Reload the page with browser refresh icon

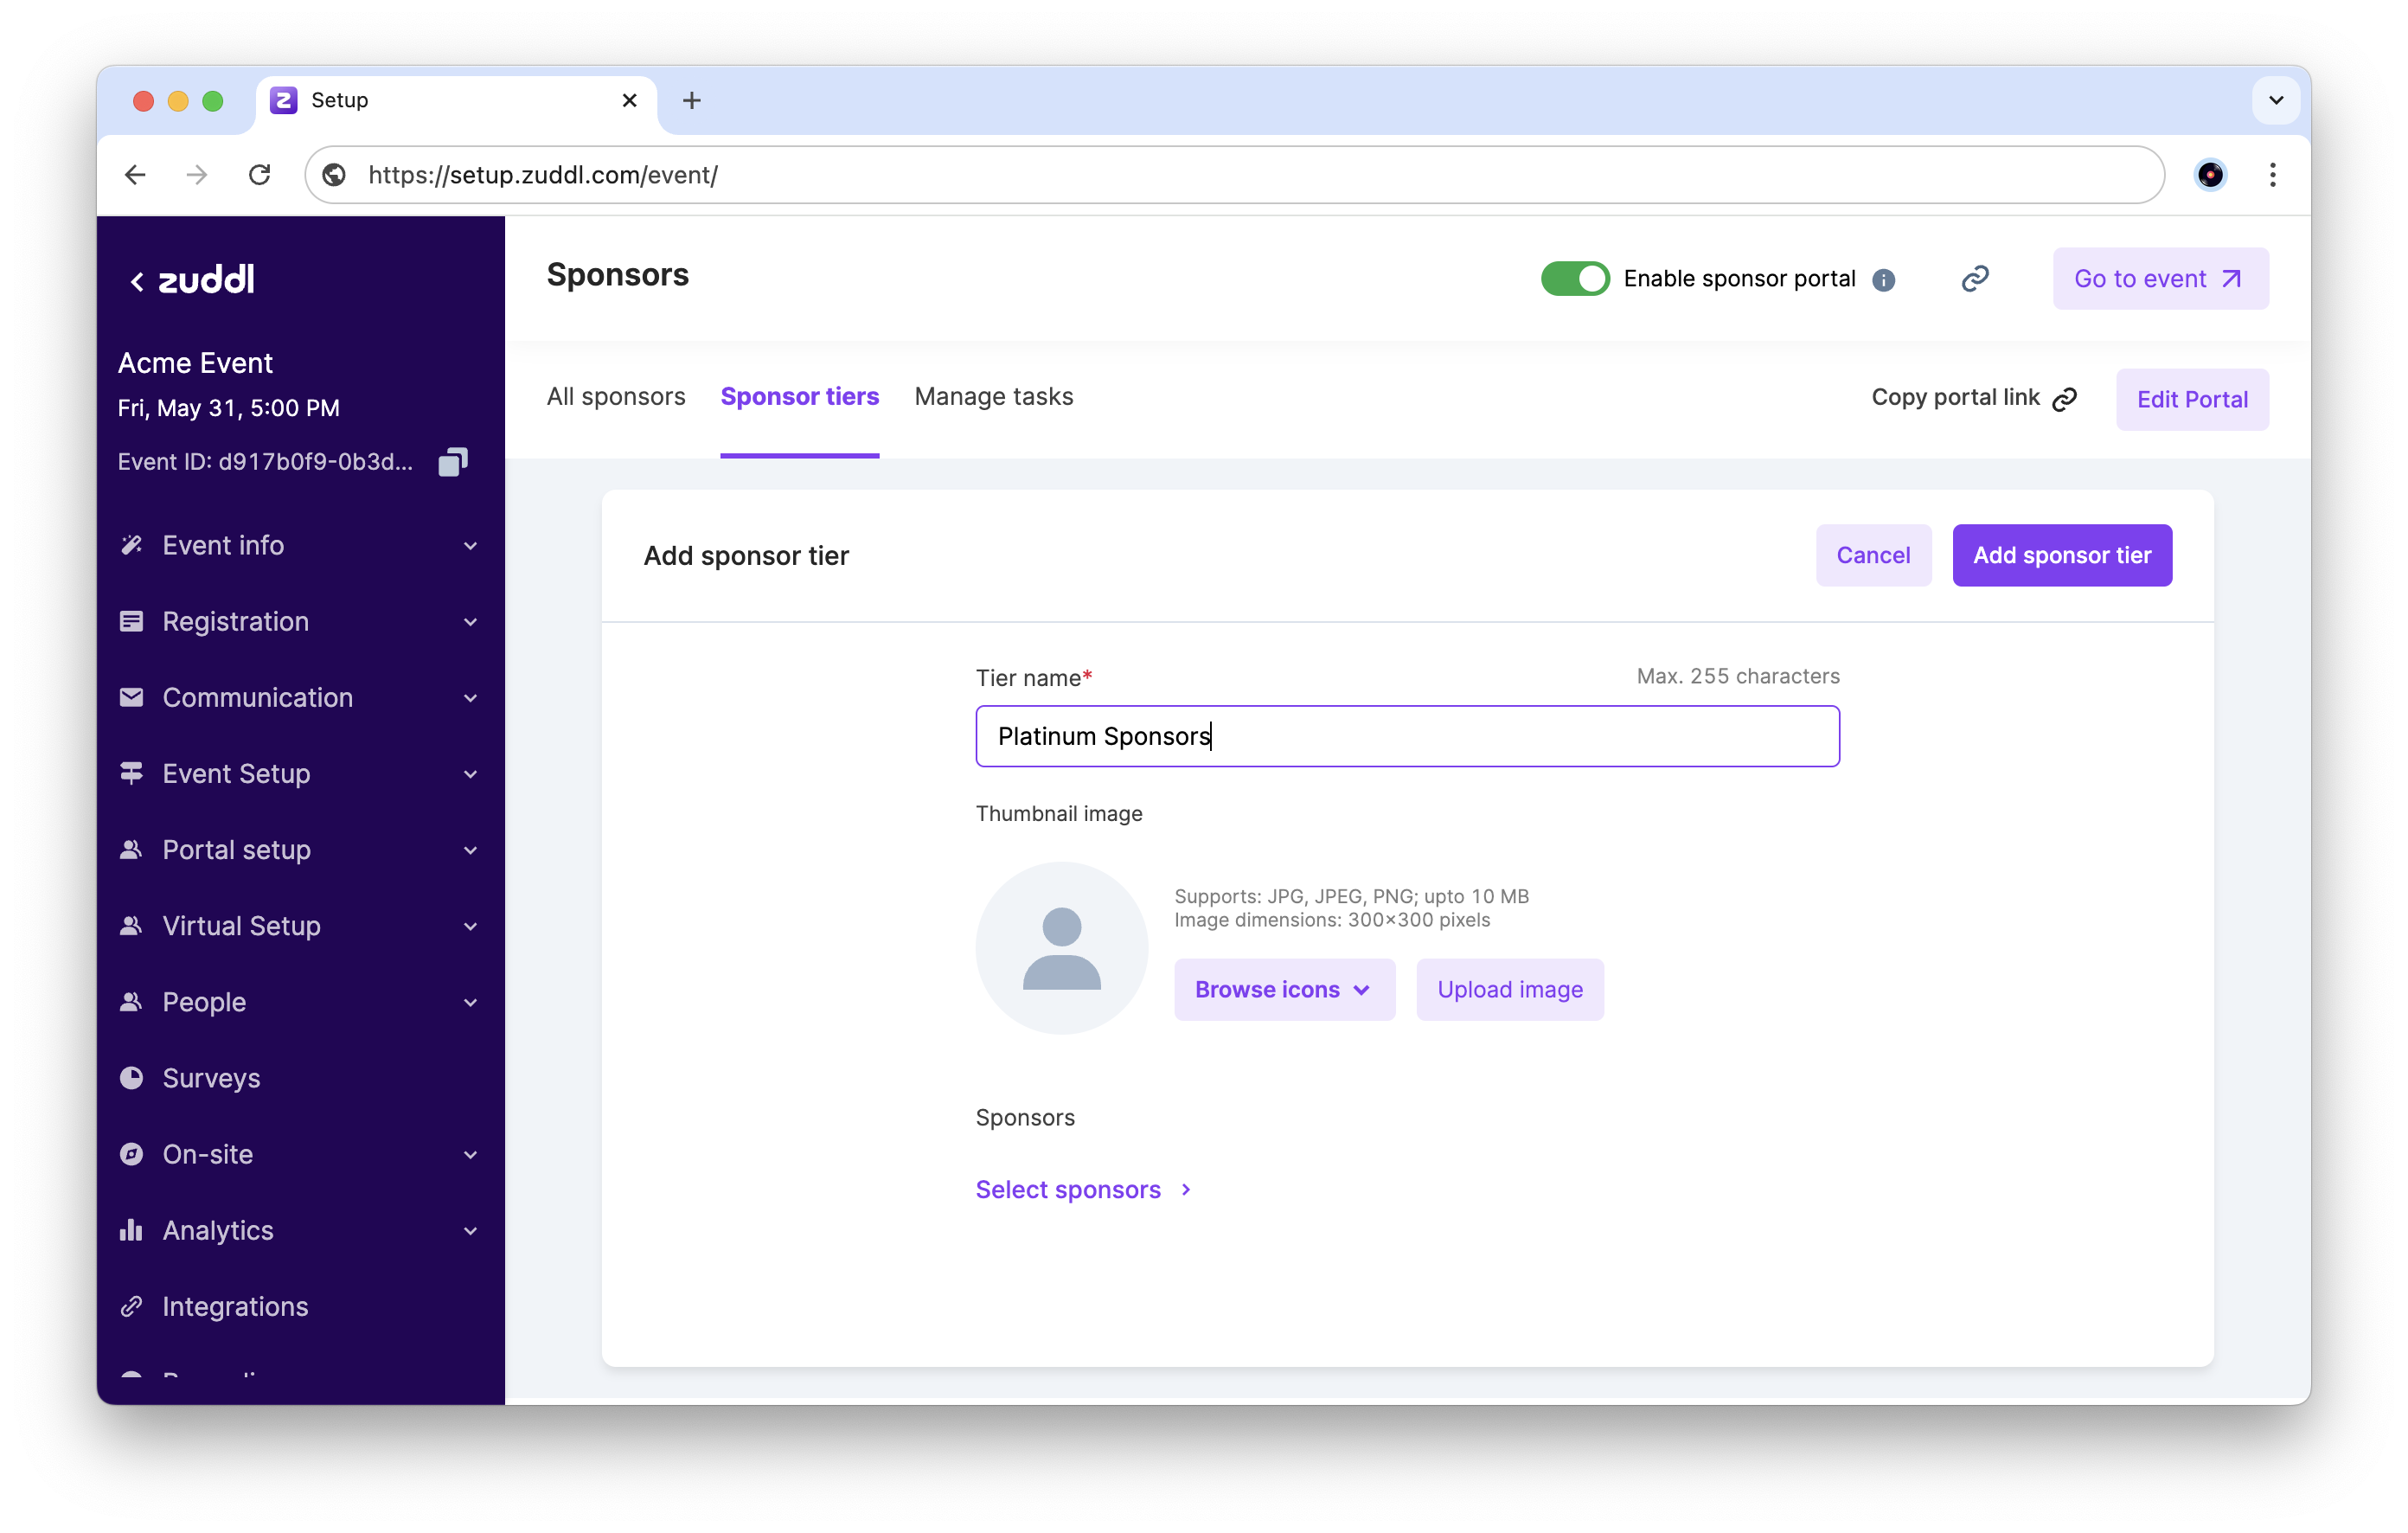pos(260,175)
